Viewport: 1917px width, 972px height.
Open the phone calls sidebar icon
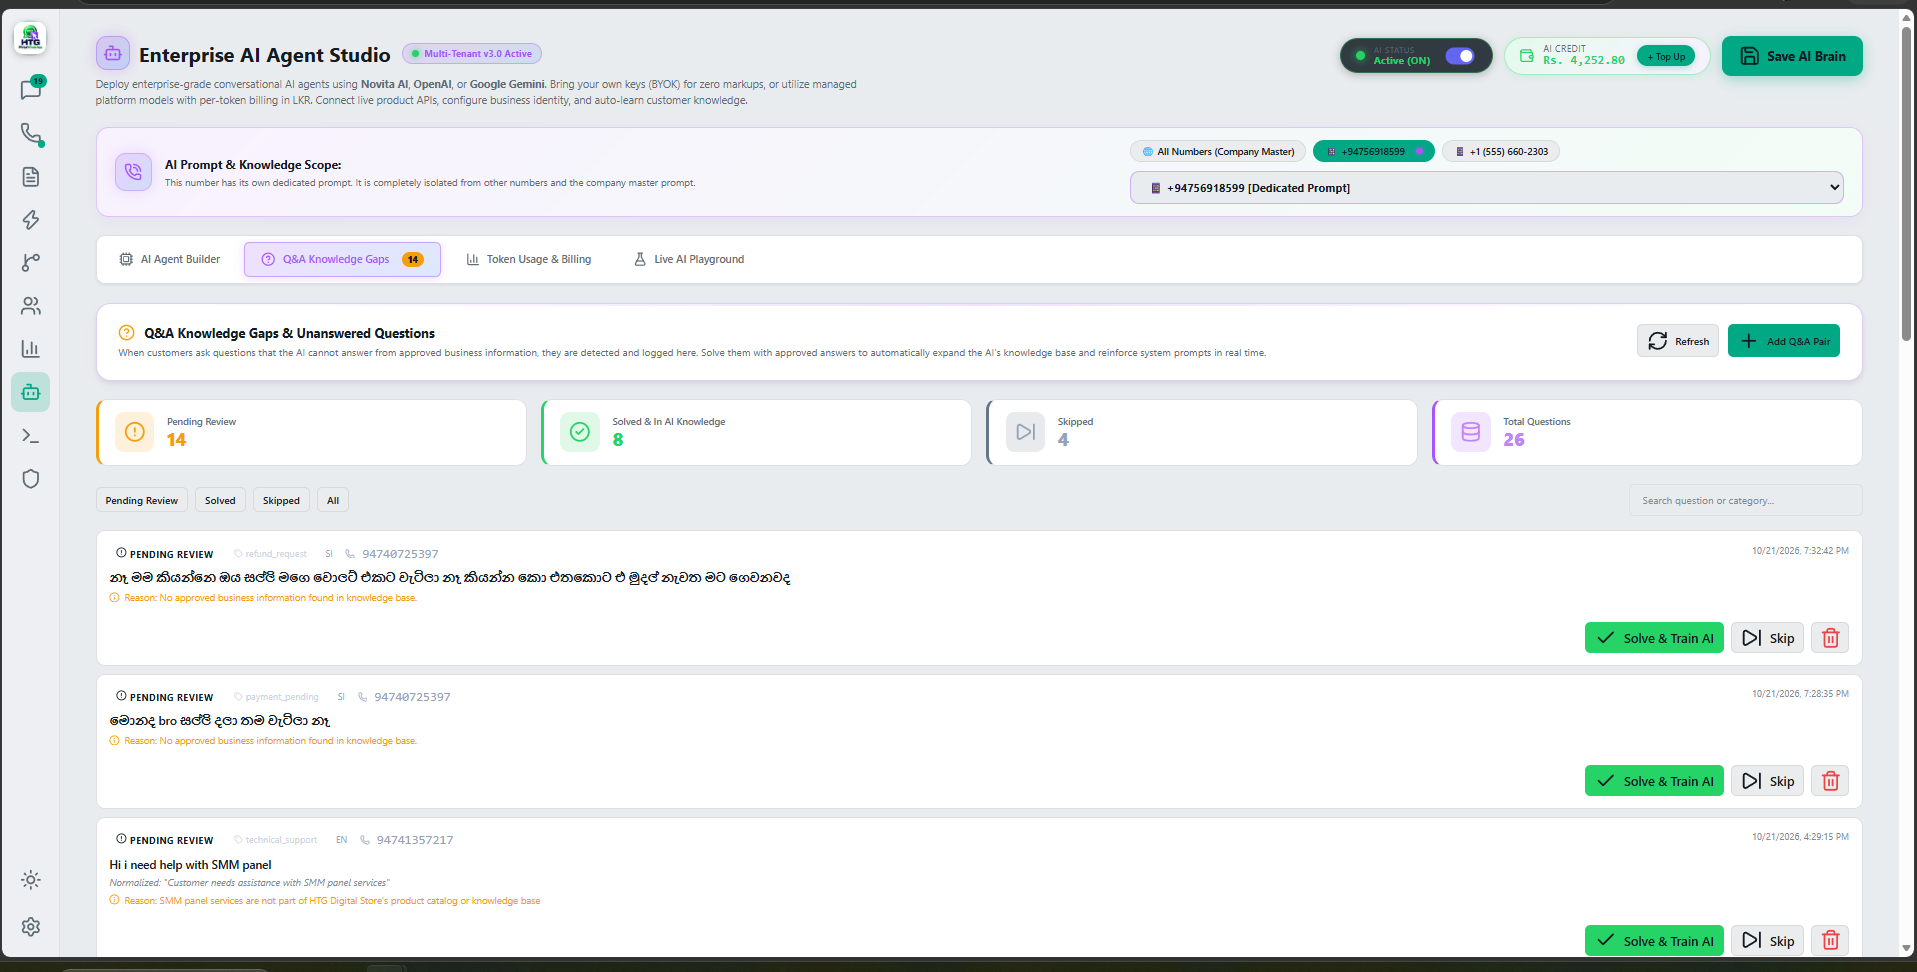[31, 133]
